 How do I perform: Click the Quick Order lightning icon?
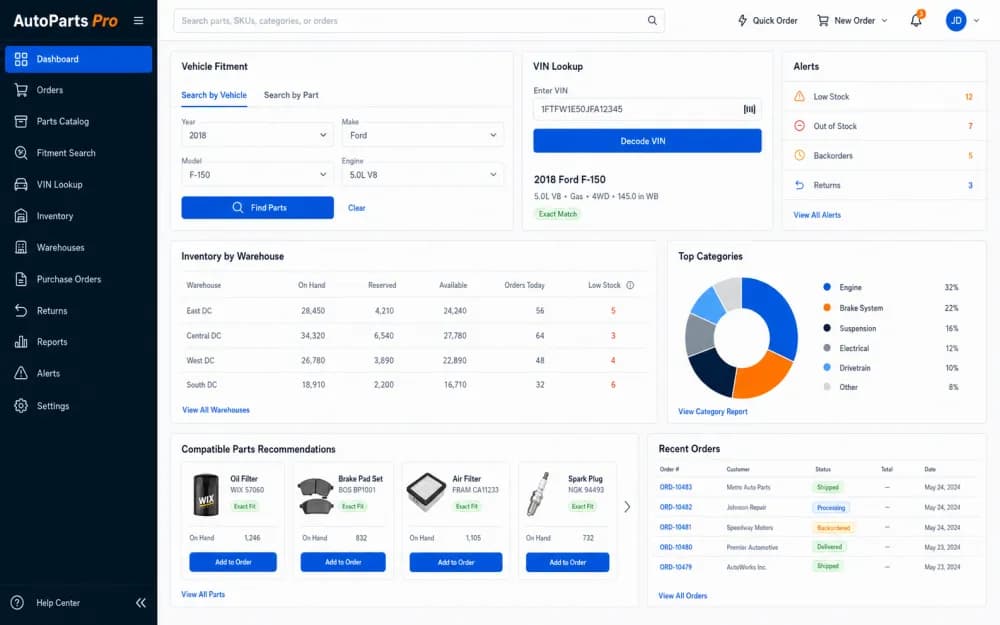tap(742, 20)
